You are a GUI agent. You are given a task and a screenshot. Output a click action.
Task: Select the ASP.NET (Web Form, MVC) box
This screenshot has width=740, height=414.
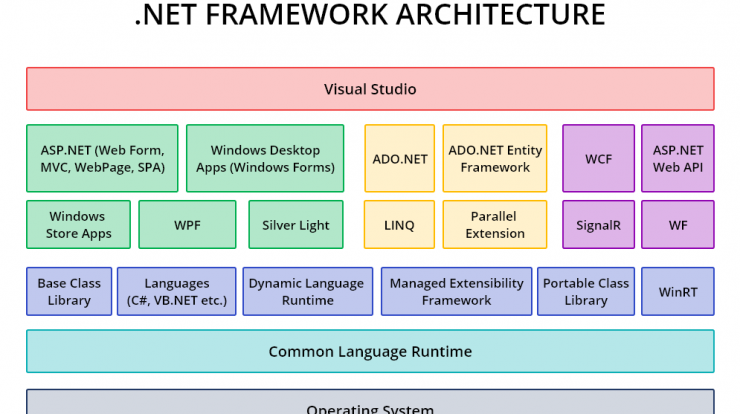pos(102,158)
